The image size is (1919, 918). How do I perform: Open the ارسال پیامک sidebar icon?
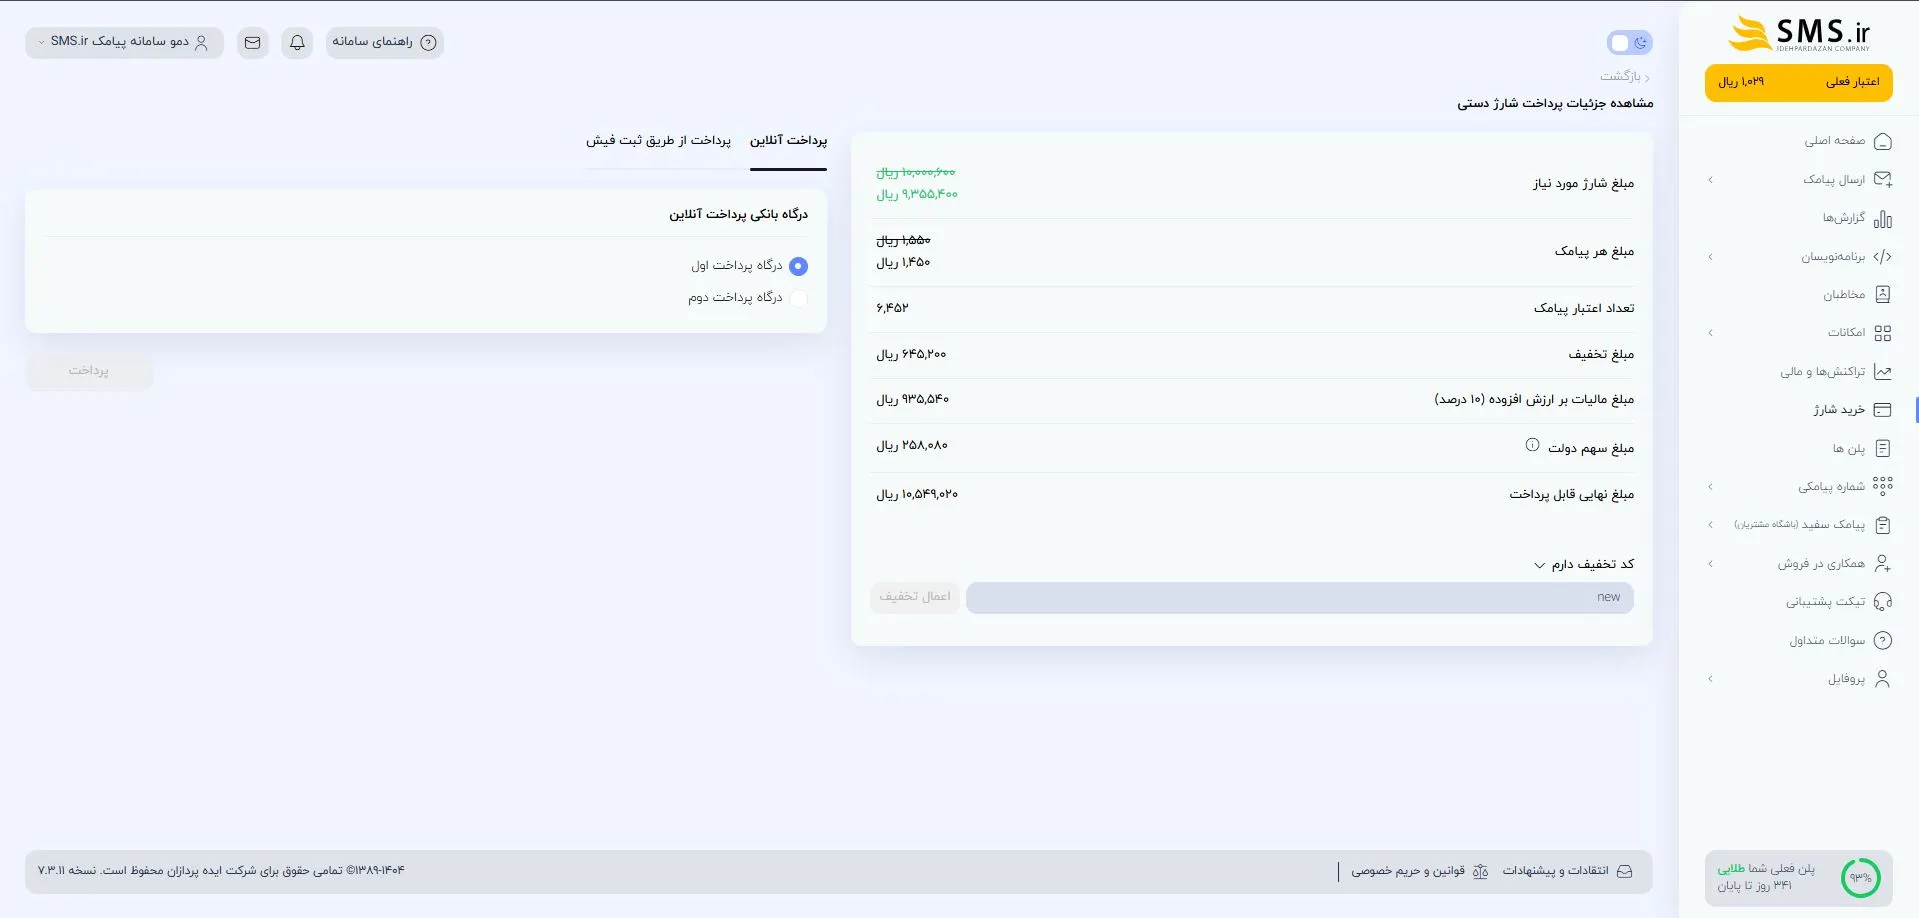coord(1884,179)
